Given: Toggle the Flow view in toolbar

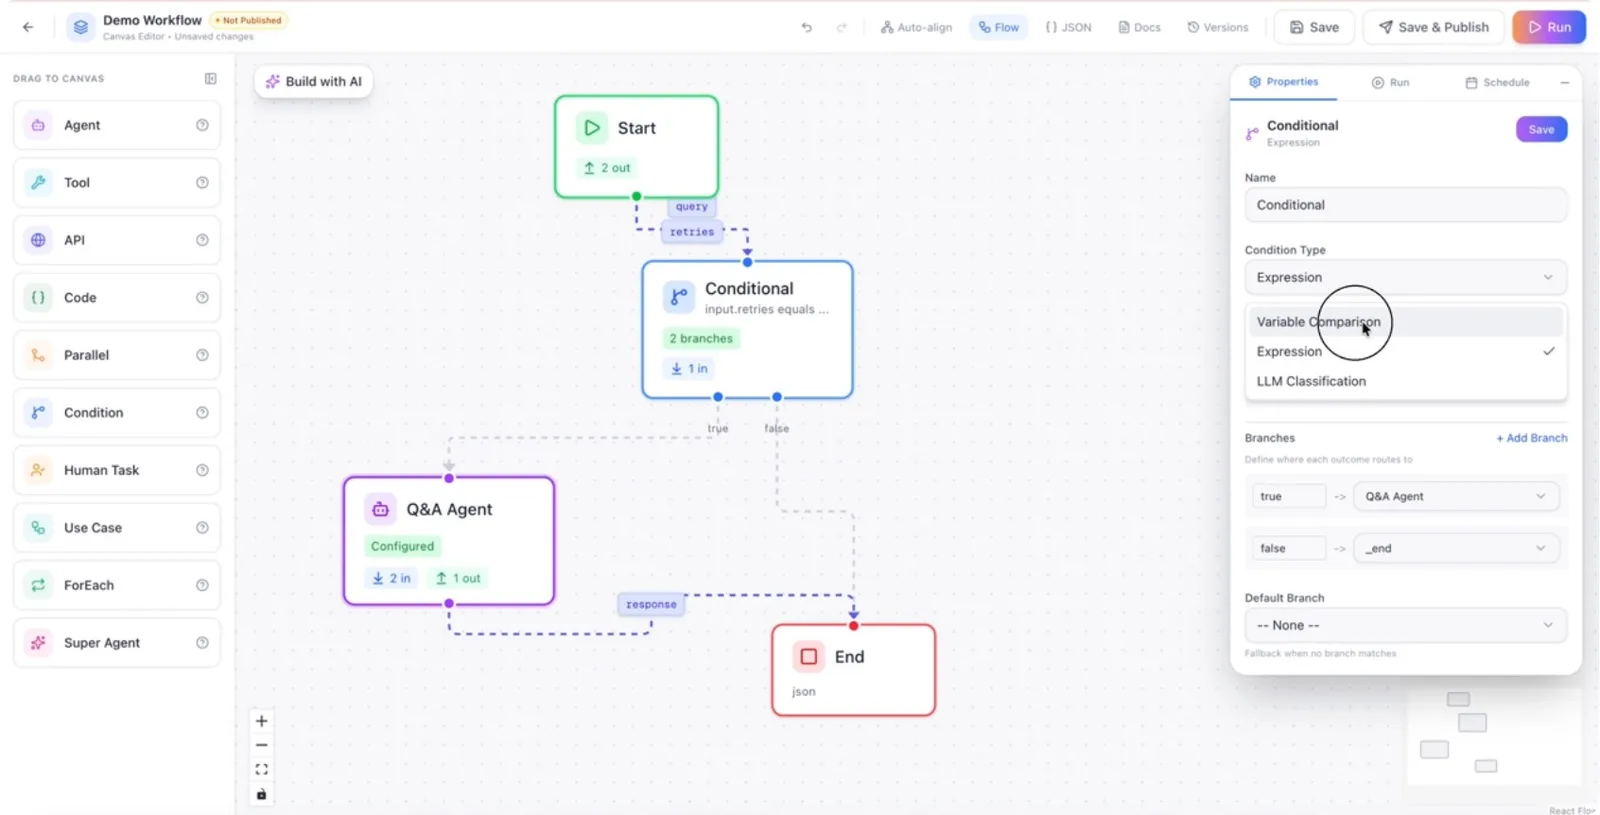Looking at the screenshot, I should (998, 27).
